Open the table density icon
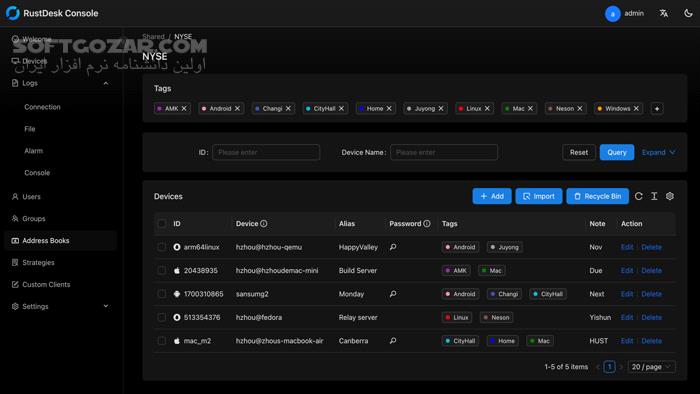700x394 pixels. click(654, 196)
